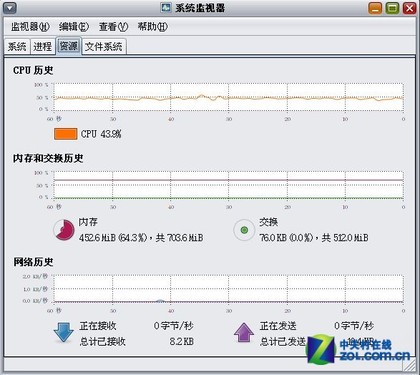
Task: Click the system monitor title bar icon
Action: (166, 8)
